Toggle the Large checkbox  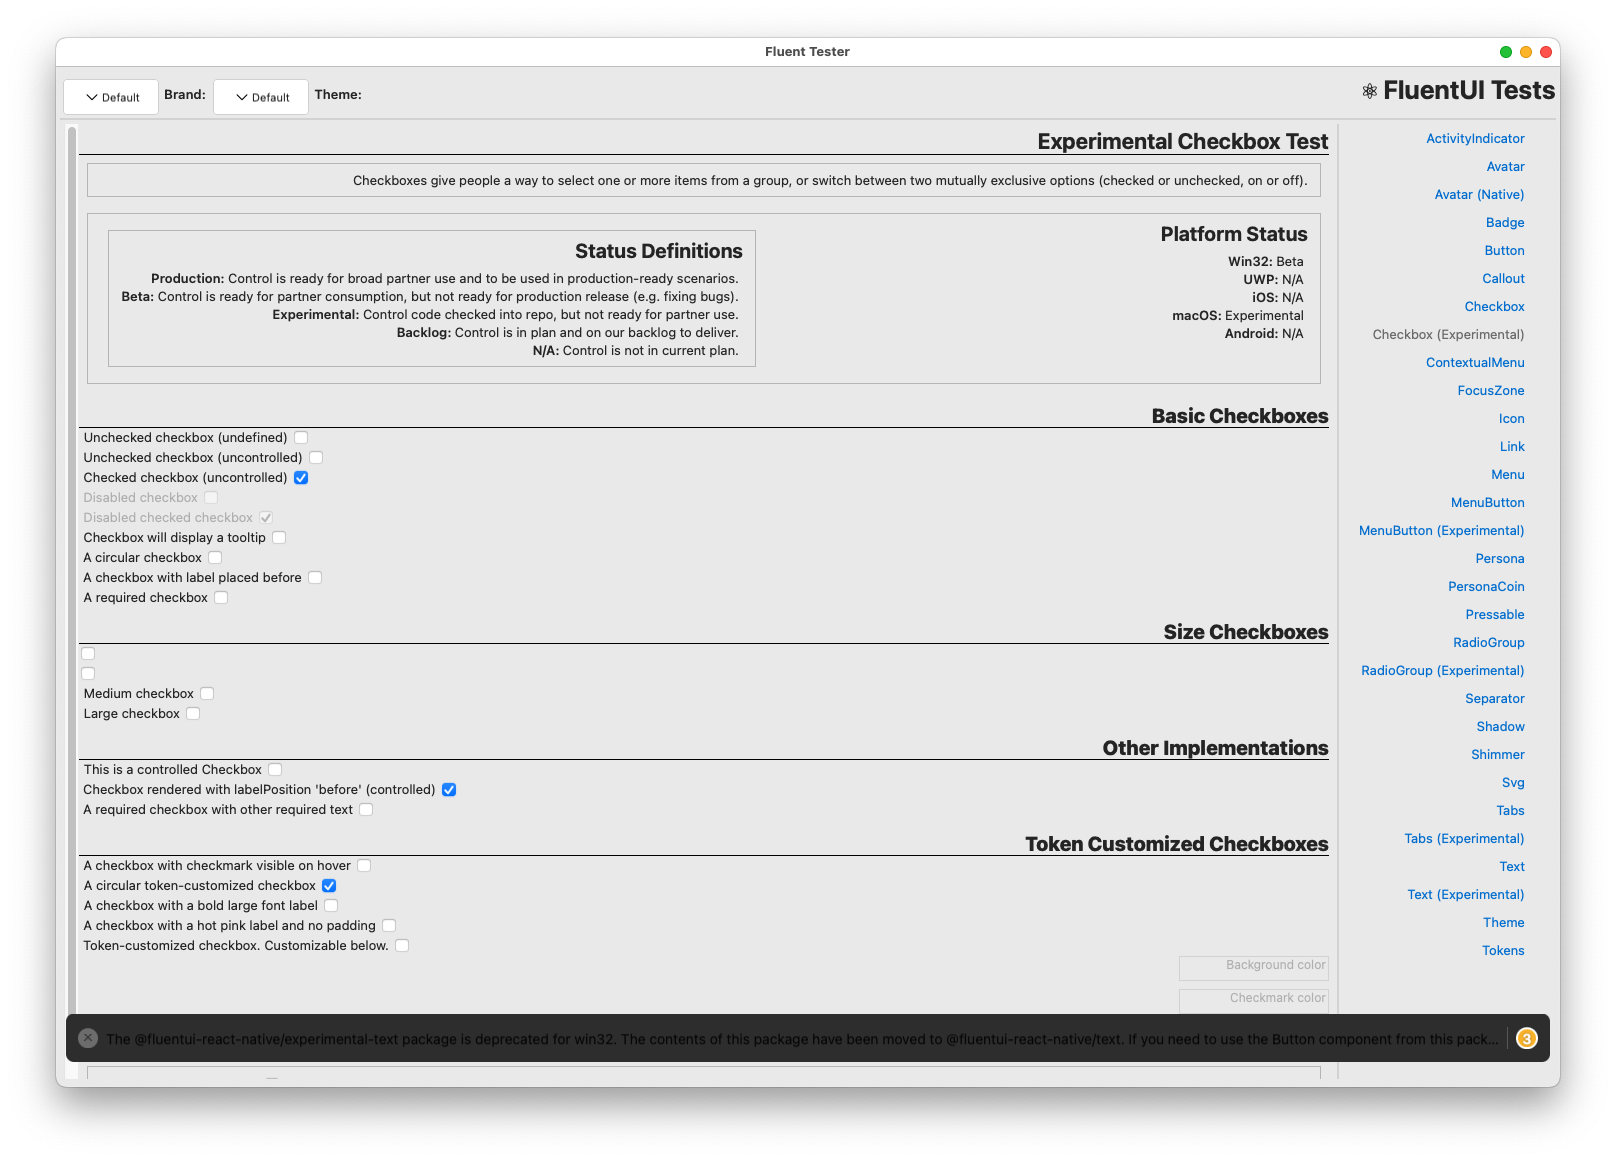point(193,713)
